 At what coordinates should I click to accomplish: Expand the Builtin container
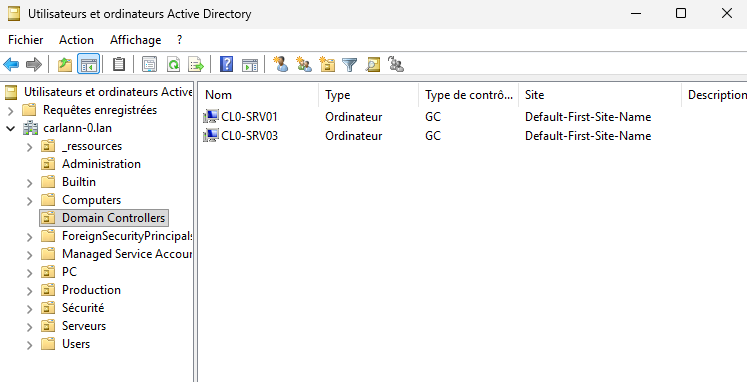(x=30, y=183)
